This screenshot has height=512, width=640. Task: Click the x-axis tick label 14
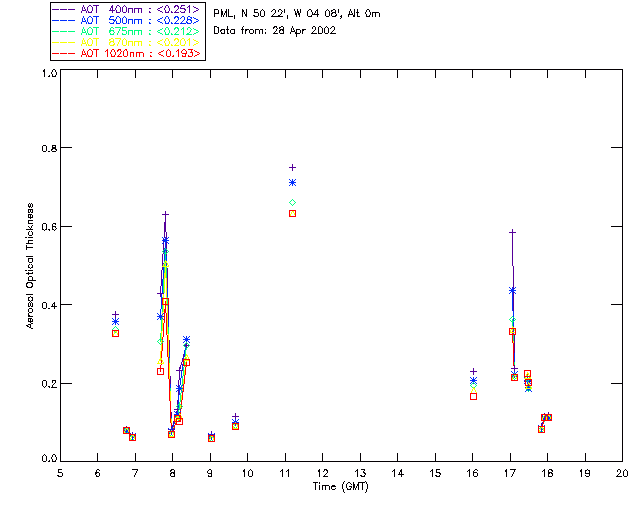tap(397, 473)
